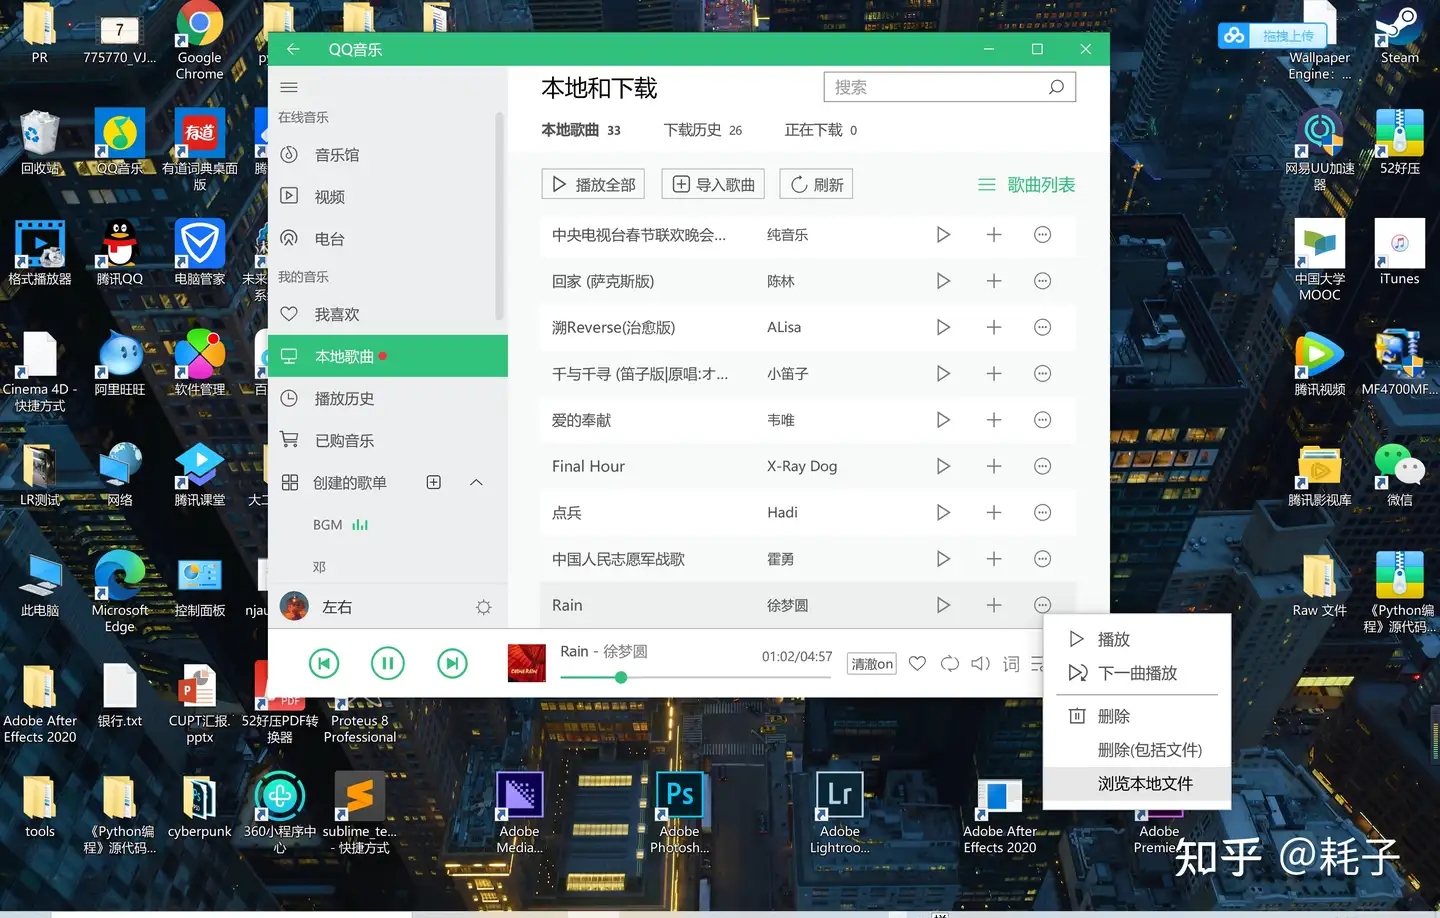Screen dimensions: 1440x918
Task: Add 千与千寻 song to a playlist
Action: pyautogui.click(x=994, y=373)
